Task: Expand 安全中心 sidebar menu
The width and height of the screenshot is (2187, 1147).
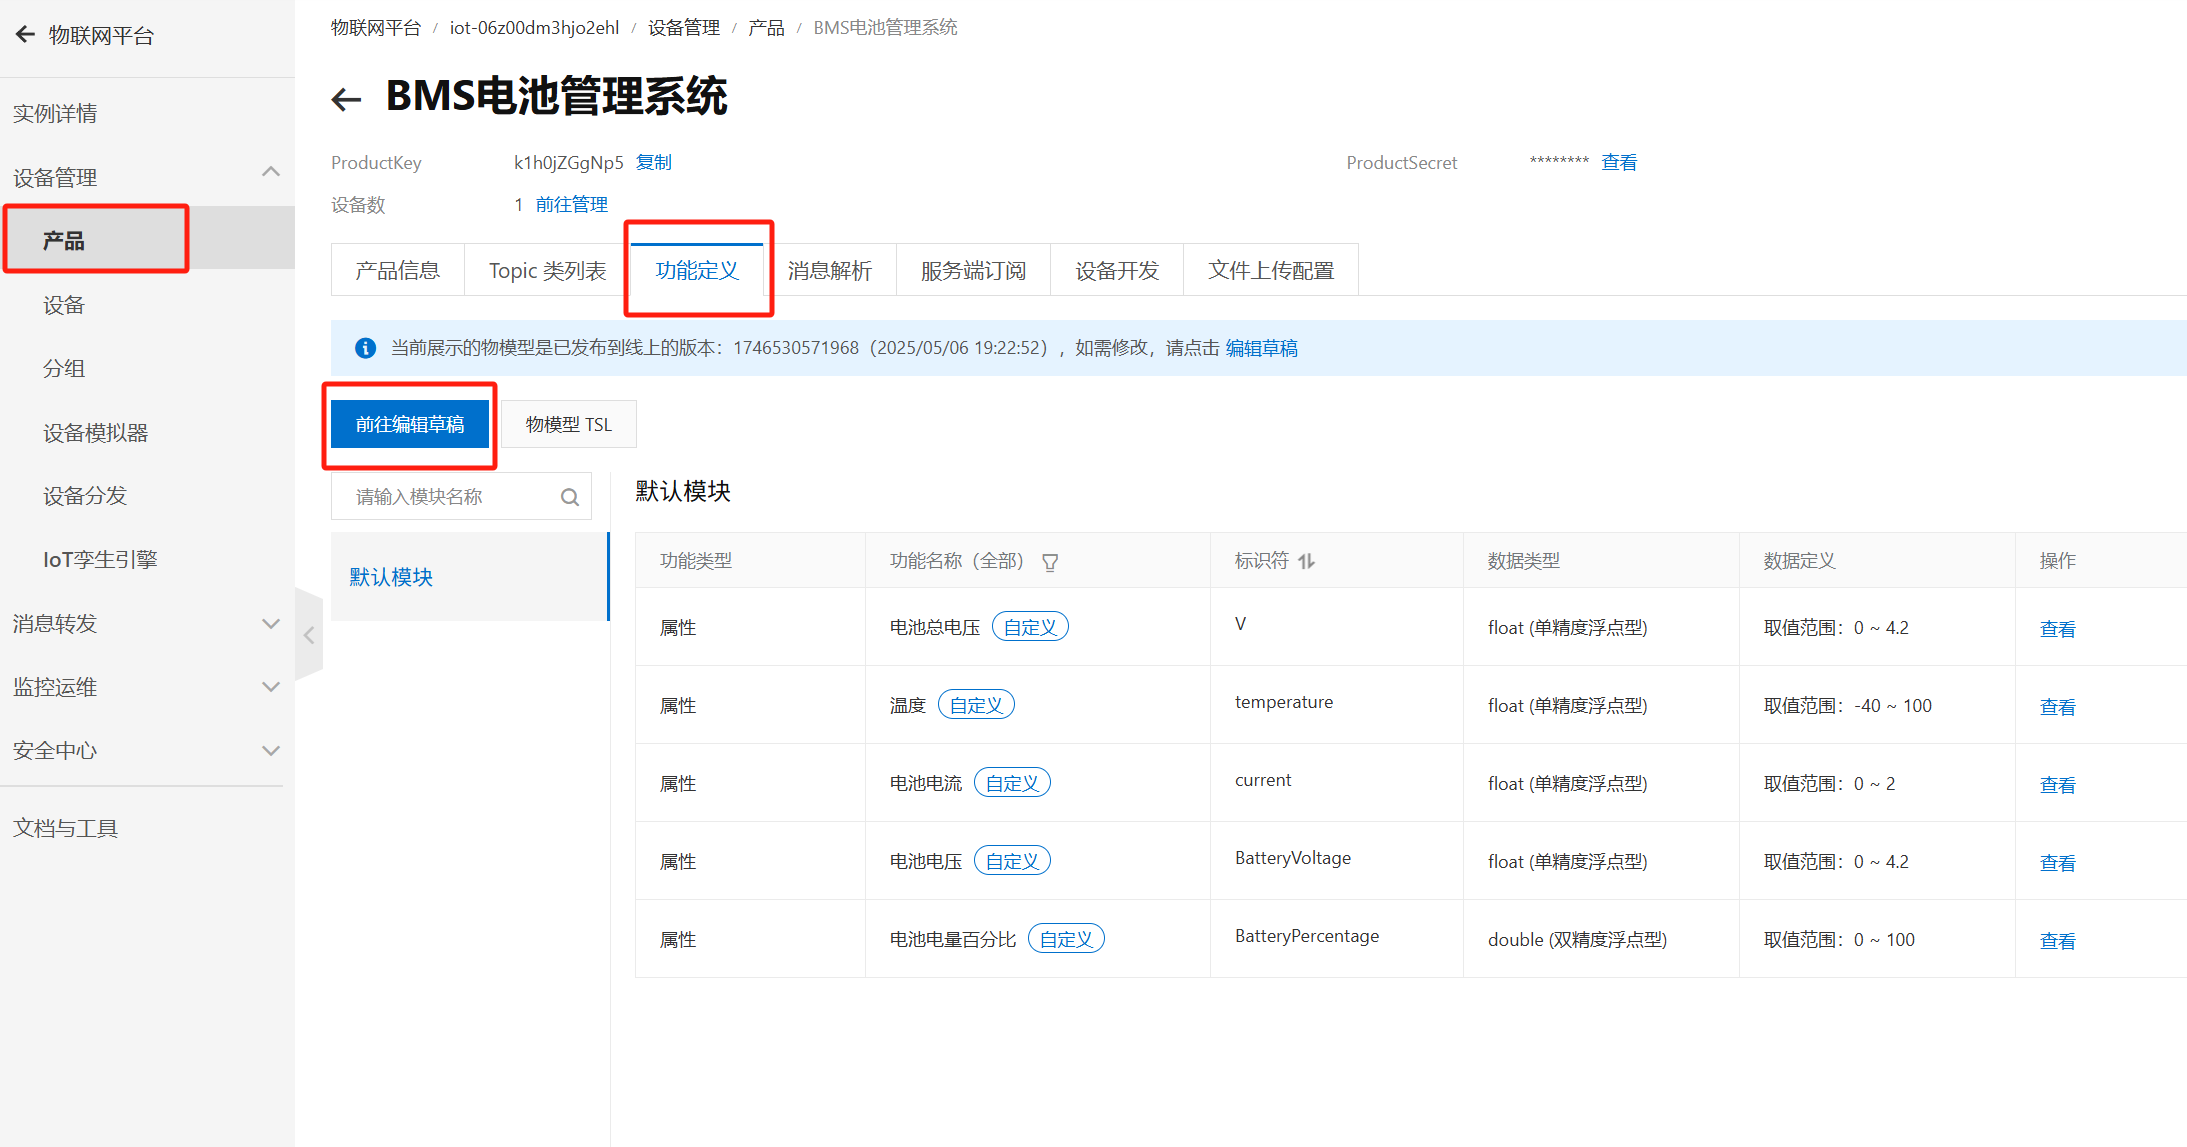Action: [270, 751]
